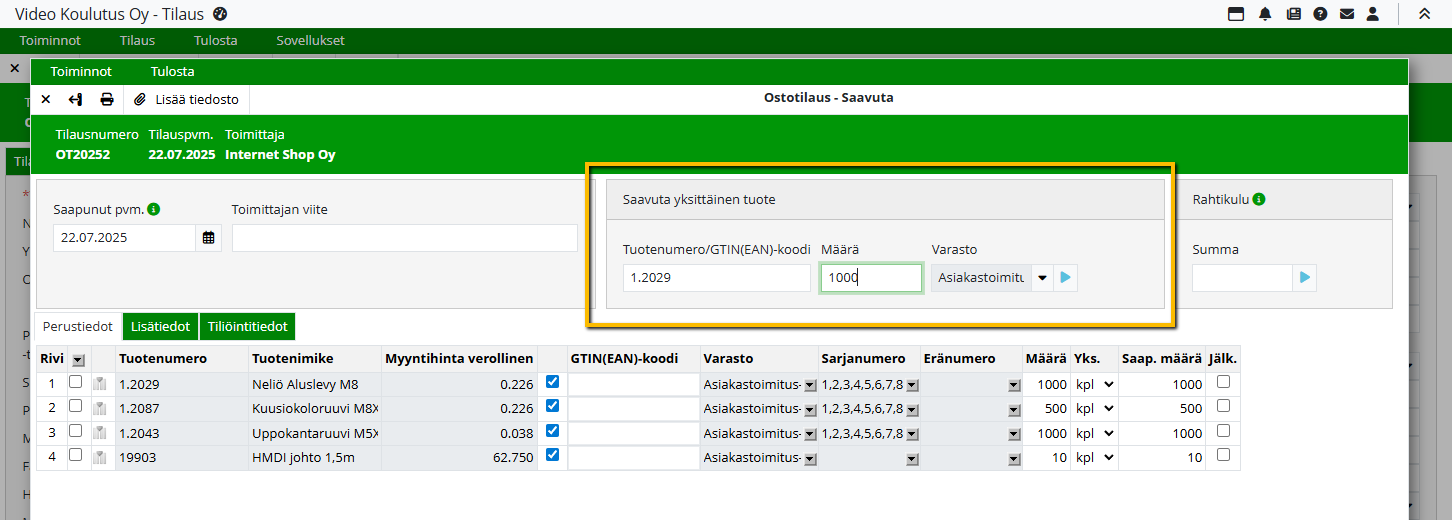Open the Sovellukset menu
Viewport: 1452px width, 520px height.
[310, 41]
